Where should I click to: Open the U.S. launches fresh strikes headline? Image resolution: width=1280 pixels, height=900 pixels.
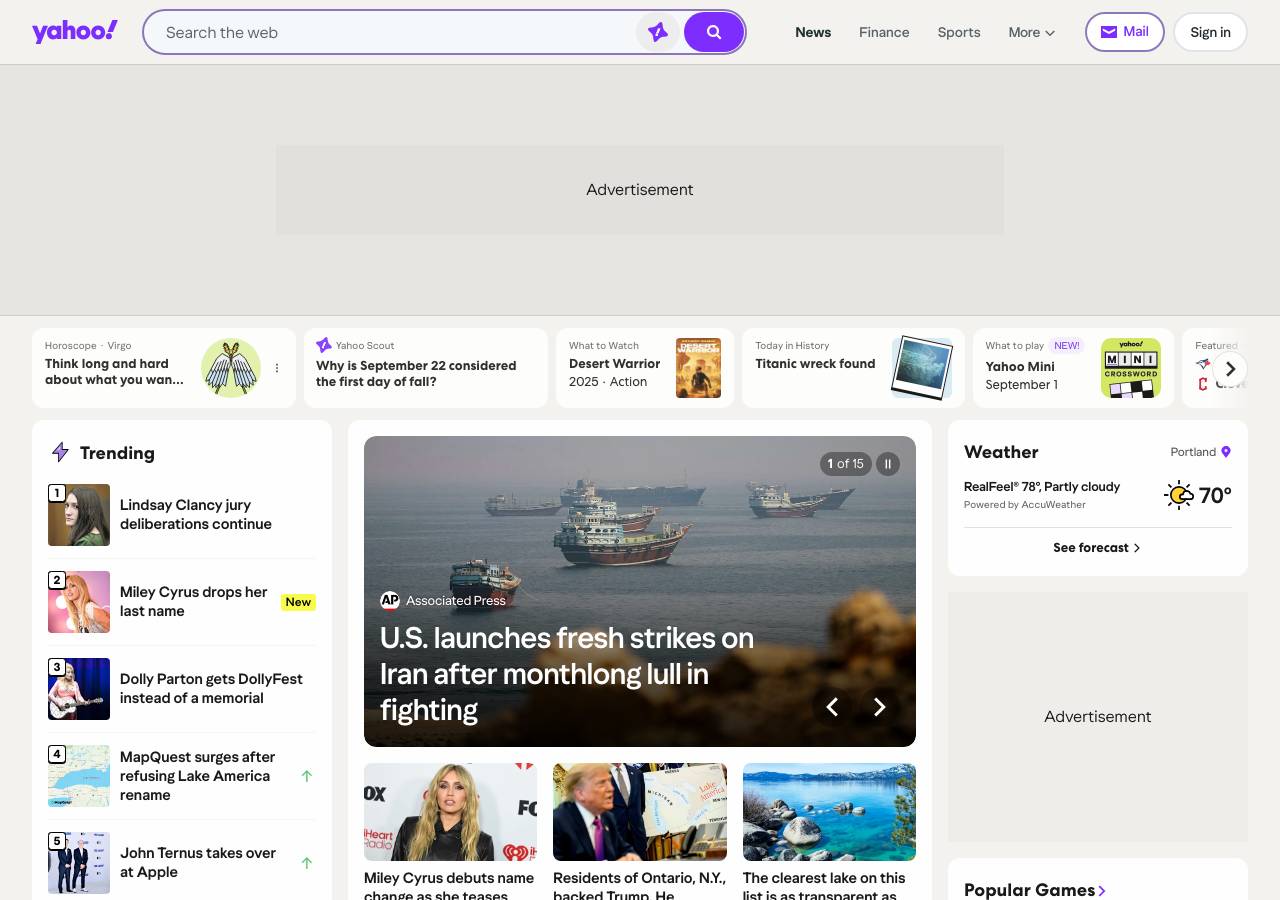[x=567, y=674]
